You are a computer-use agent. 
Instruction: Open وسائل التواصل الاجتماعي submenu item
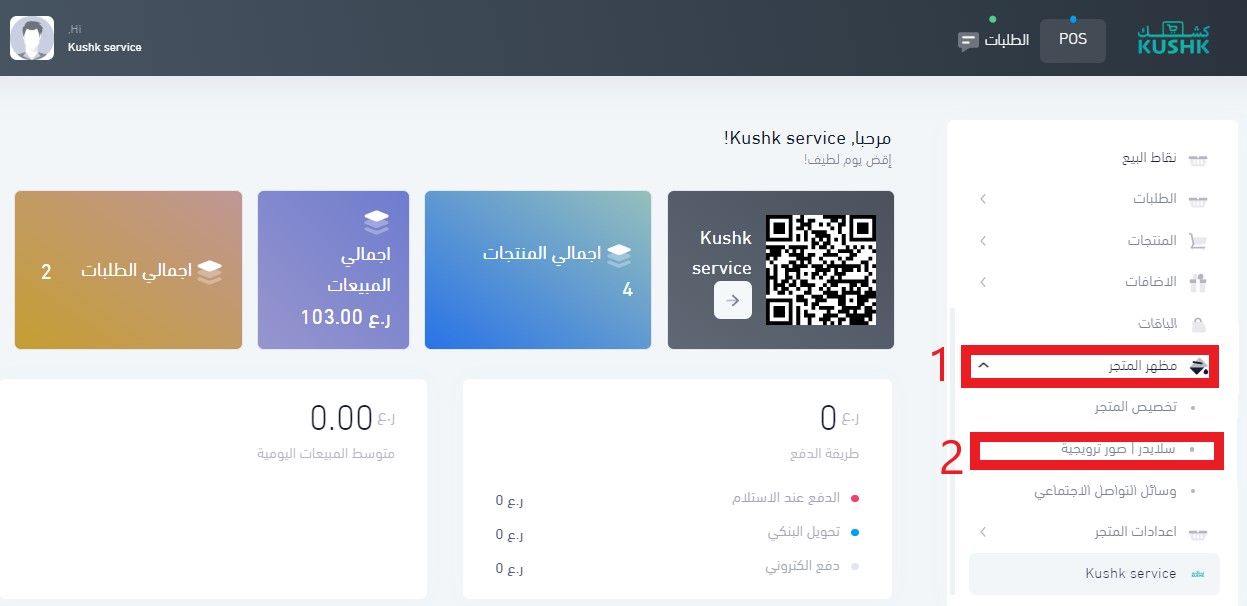point(1105,492)
